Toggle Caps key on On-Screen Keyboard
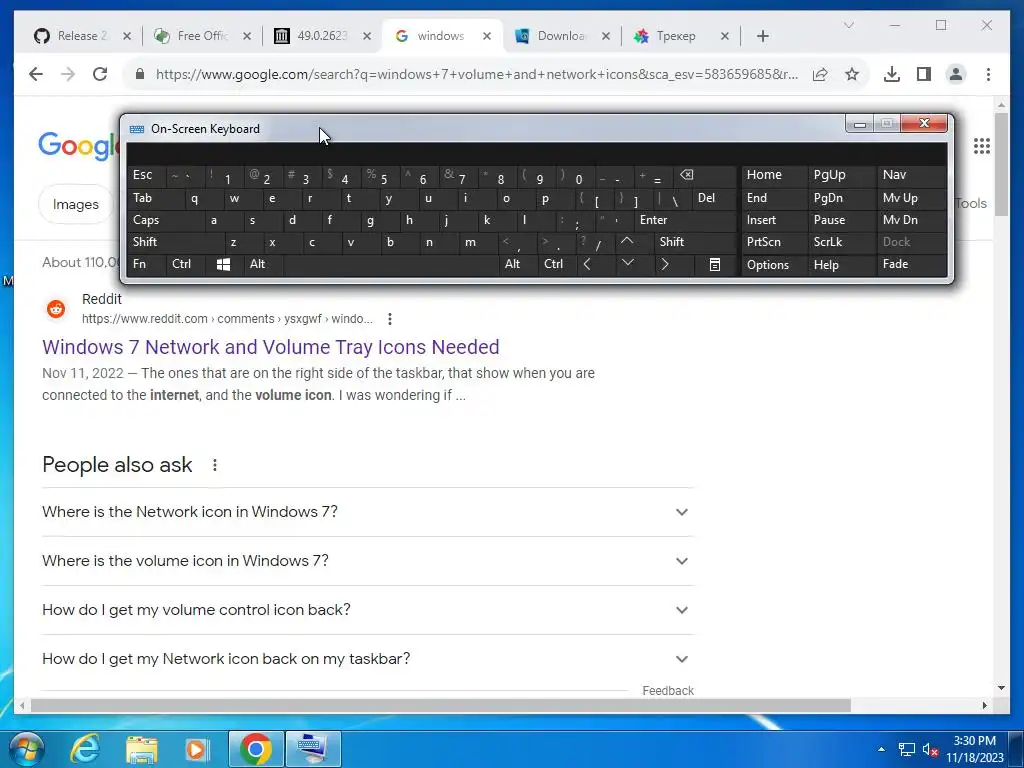Screen dimensions: 1024x768 point(166,220)
